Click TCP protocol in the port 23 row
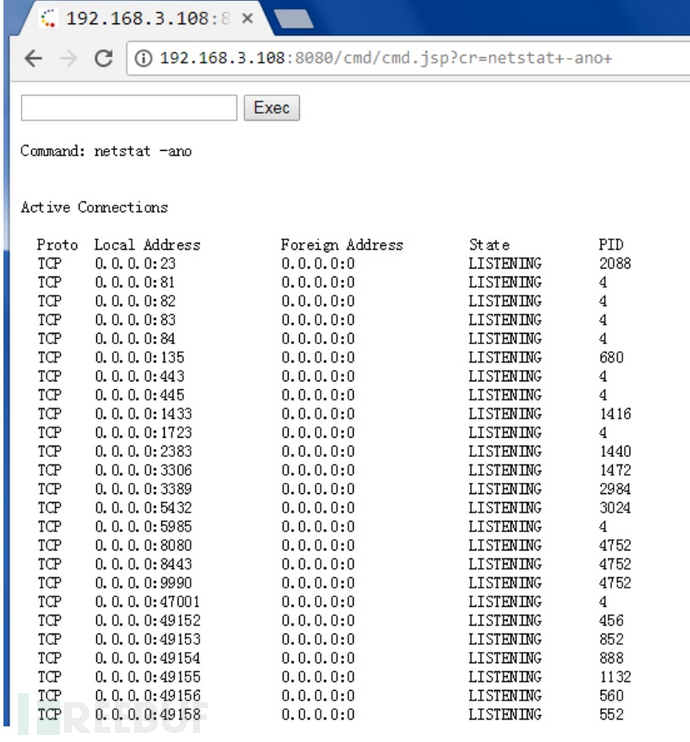 [49, 263]
